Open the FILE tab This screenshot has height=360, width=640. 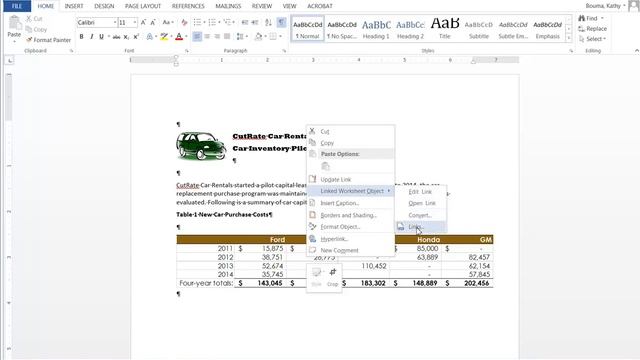click(x=17, y=6)
